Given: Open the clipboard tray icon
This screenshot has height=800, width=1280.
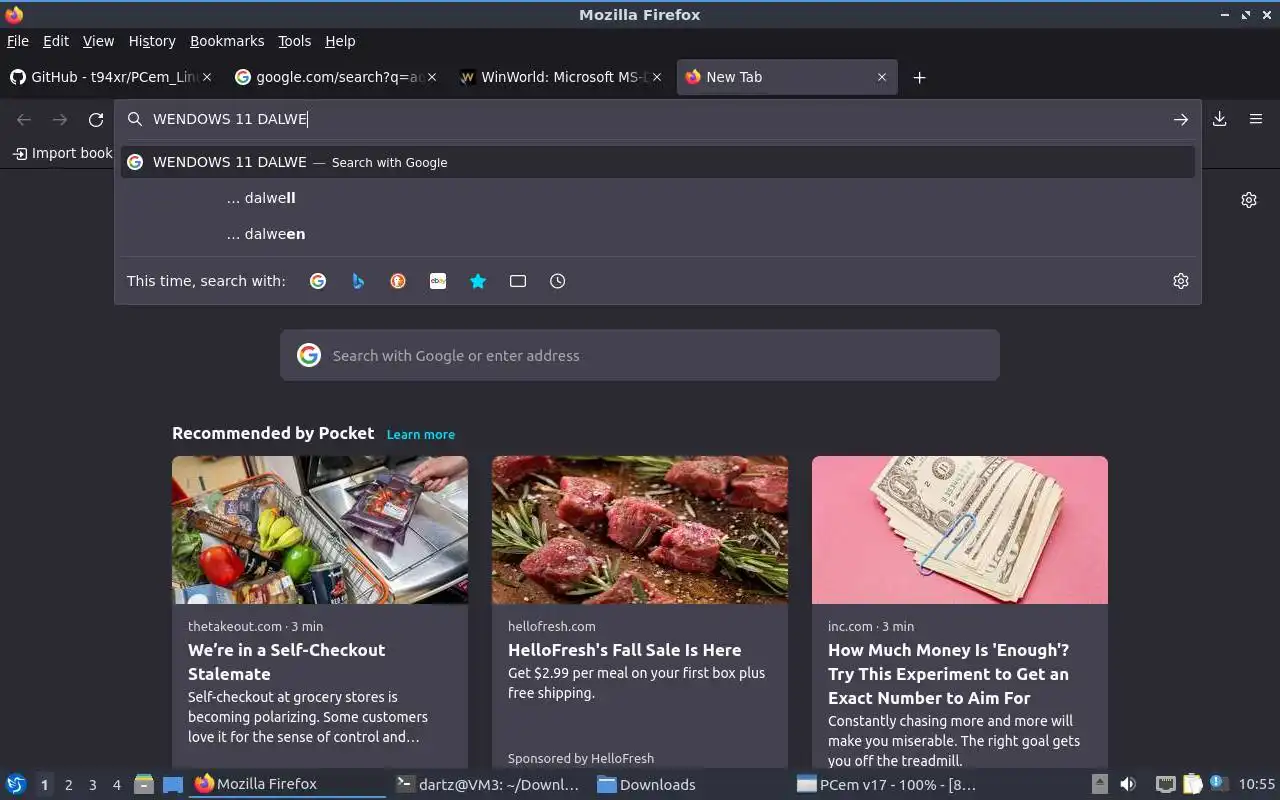Looking at the screenshot, I should point(1192,784).
